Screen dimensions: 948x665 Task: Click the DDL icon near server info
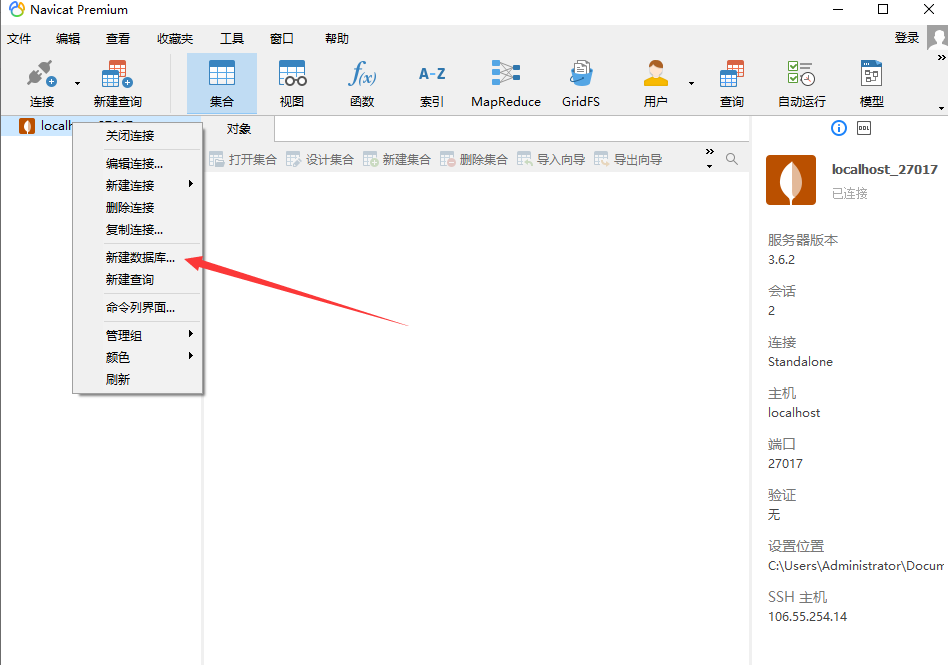click(863, 127)
